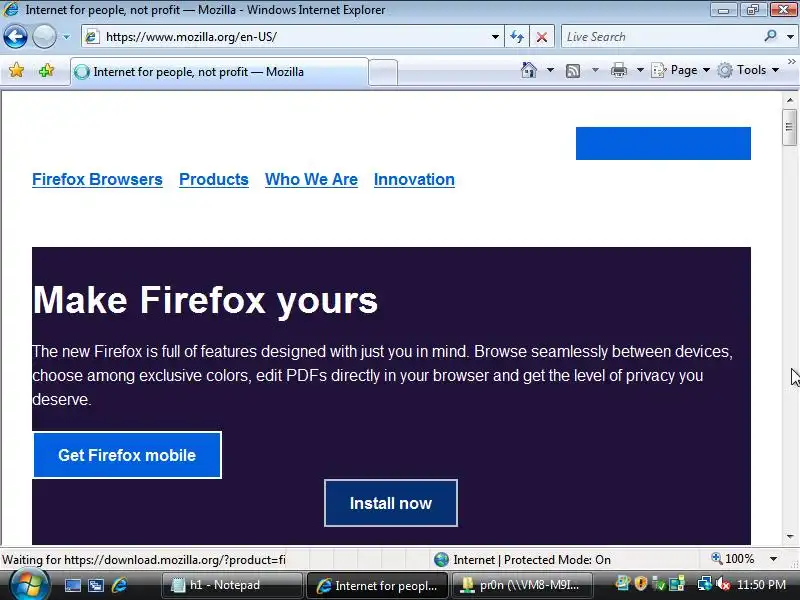Expand the Home button dropdown arrow
Image resolution: width=800 pixels, height=600 pixels.
coord(551,70)
